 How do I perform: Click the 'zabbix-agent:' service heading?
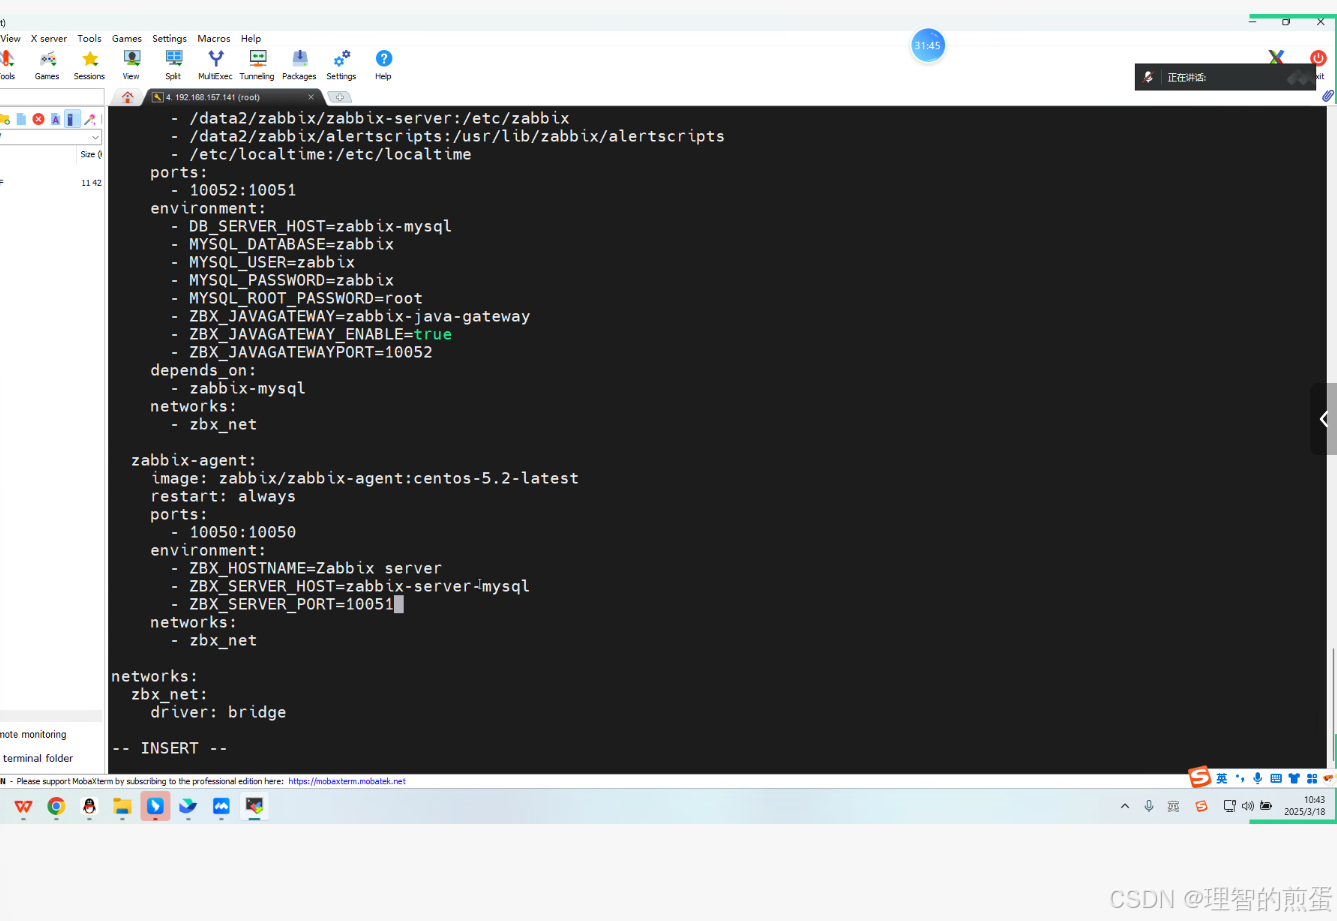coord(193,460)
